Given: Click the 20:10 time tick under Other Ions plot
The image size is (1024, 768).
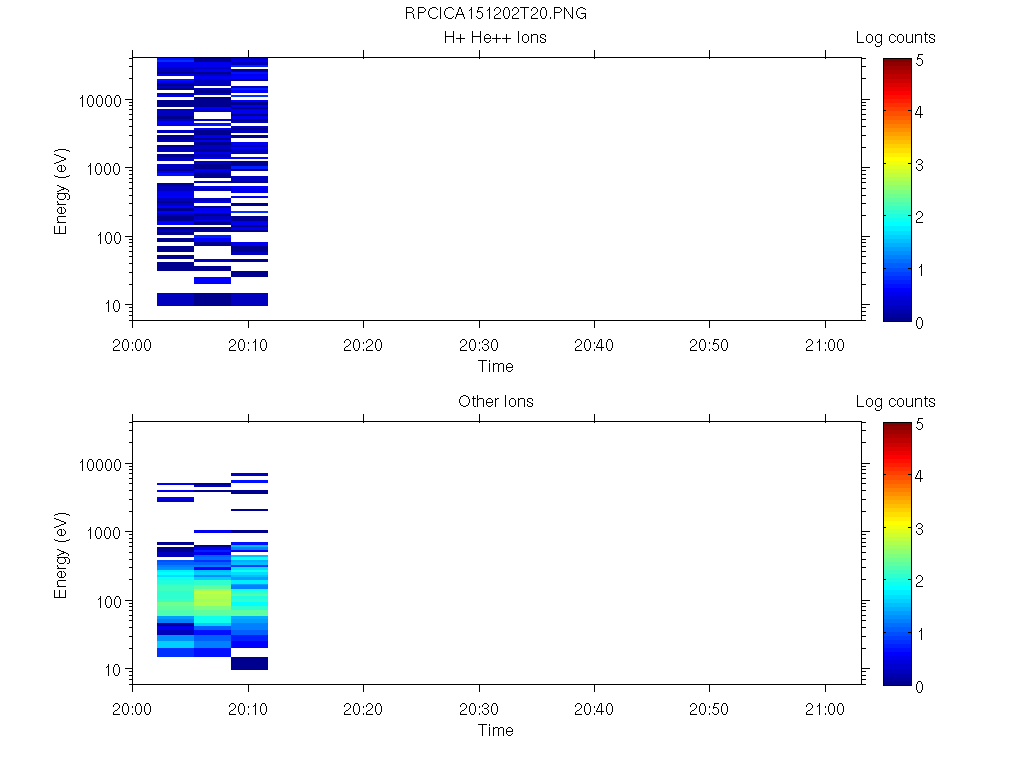Looking at the screenshot, I should pyautogui.click(x=248, y=709).
